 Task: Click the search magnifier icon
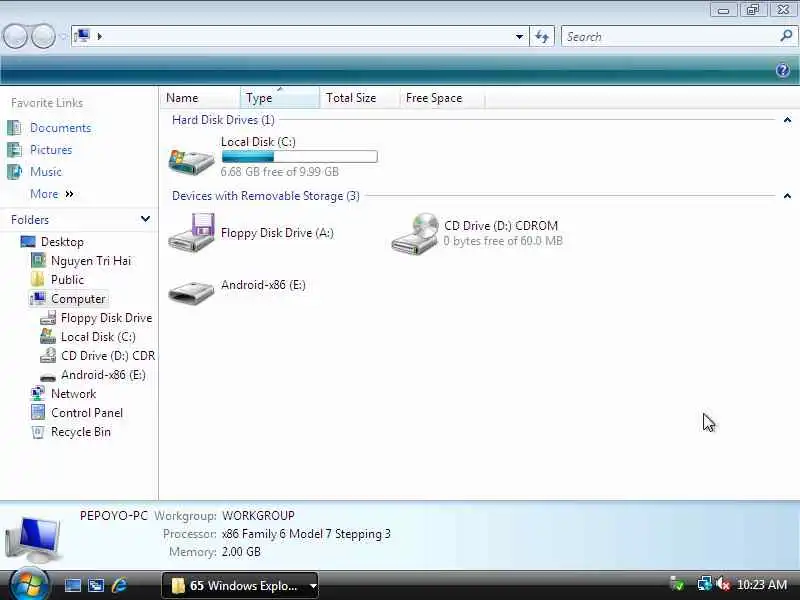786,36
